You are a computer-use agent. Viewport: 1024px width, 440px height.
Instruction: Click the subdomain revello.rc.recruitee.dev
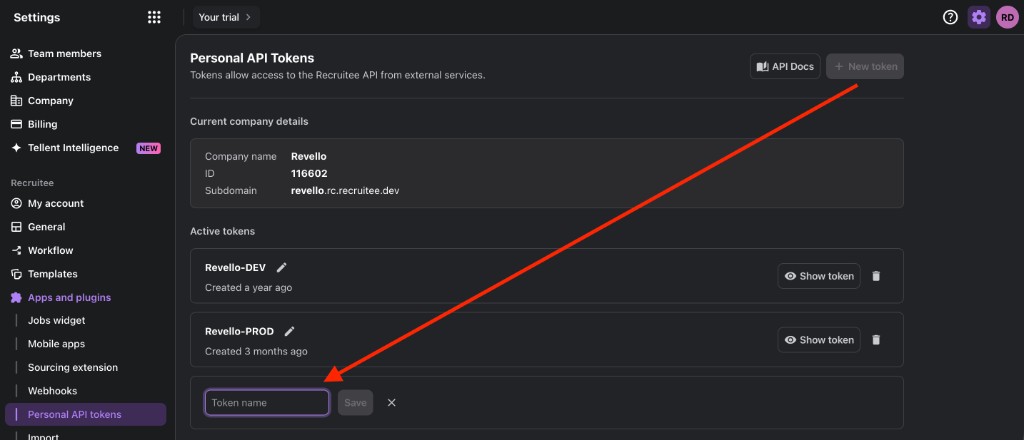pos(345,191)
